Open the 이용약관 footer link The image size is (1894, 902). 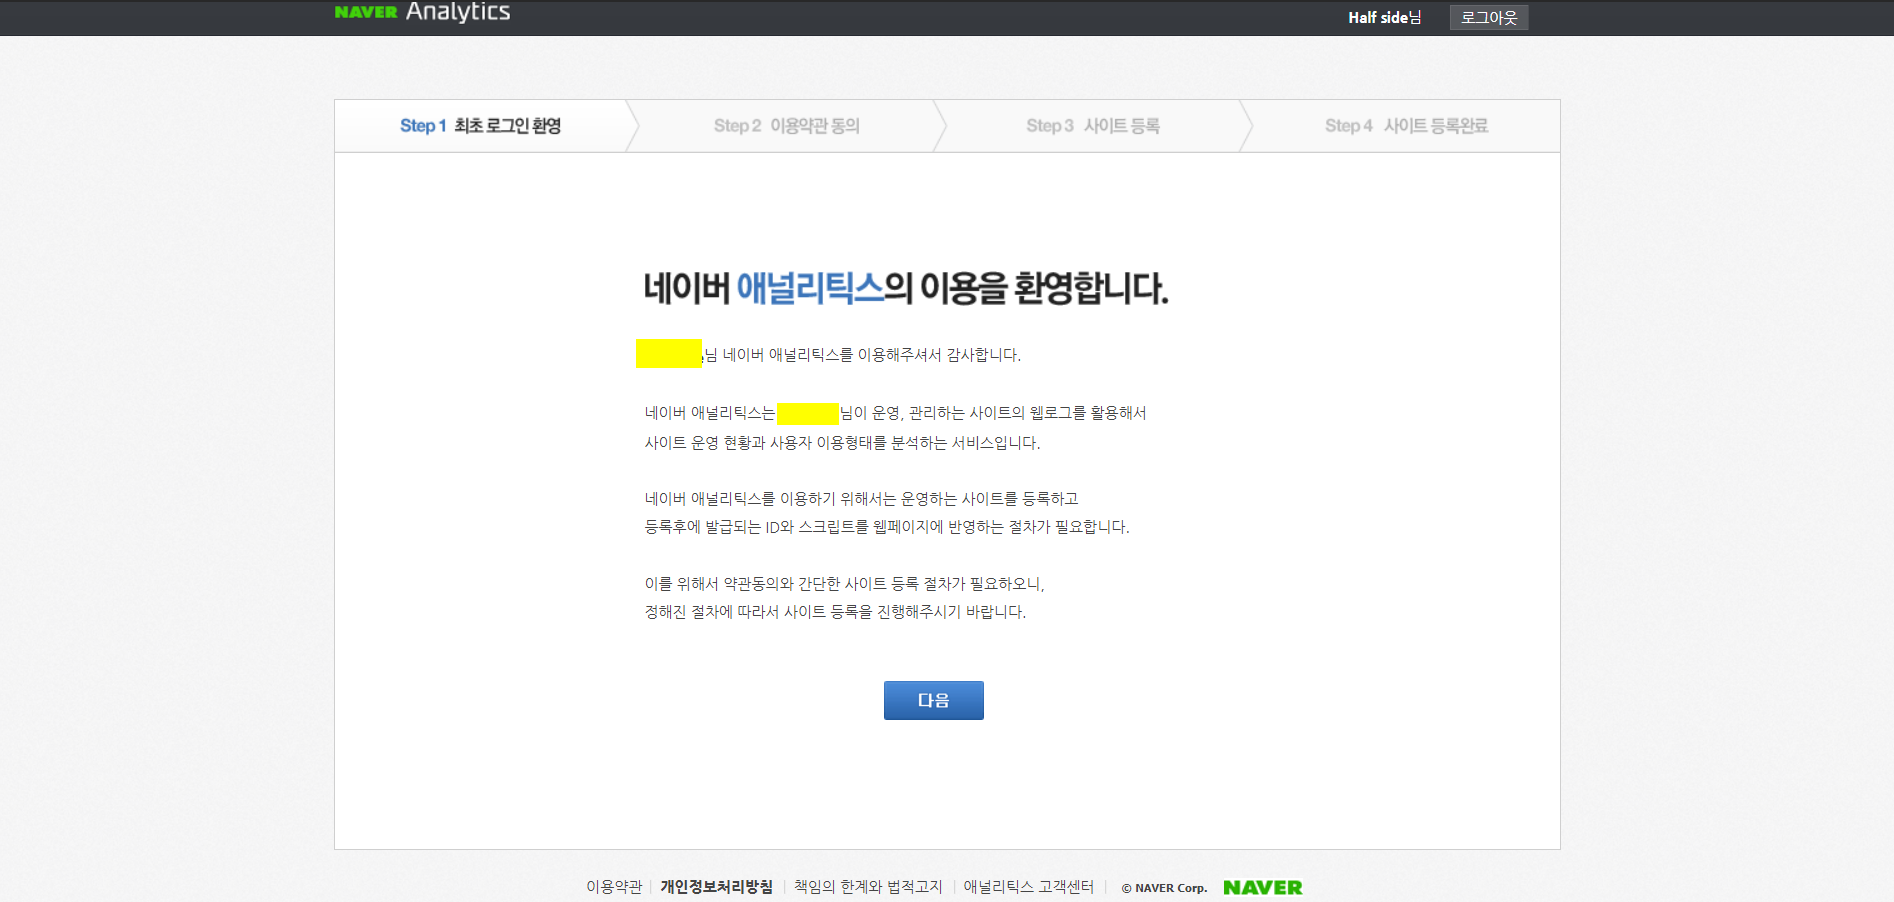(614, 887)
